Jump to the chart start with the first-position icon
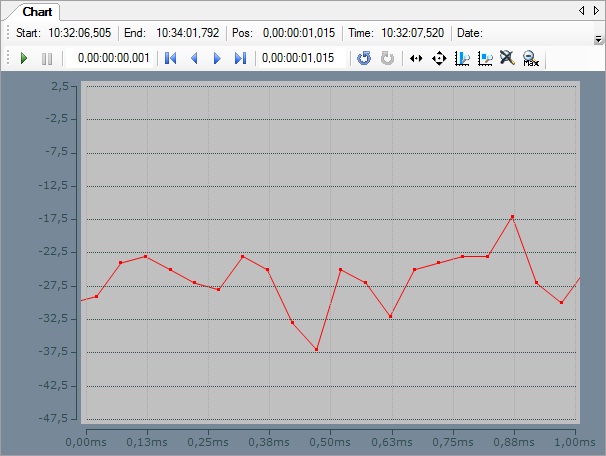The width and height of the screenshot is (606, 456). pyautogui.click(x=170, y=58)
